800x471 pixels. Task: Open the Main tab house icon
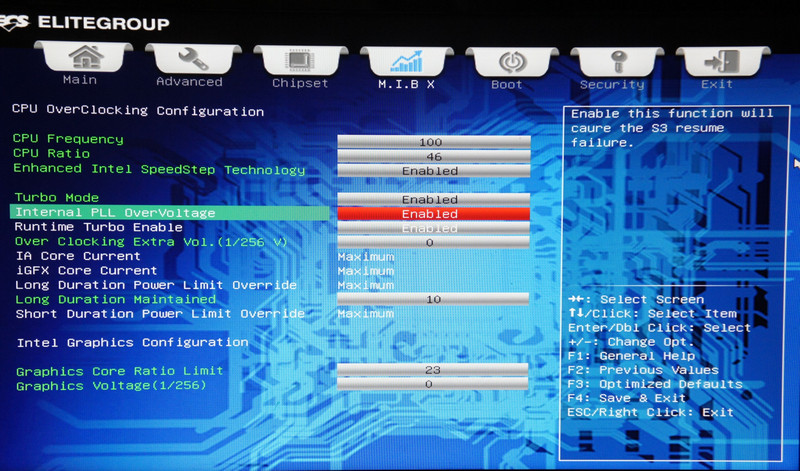coord(84,57)
